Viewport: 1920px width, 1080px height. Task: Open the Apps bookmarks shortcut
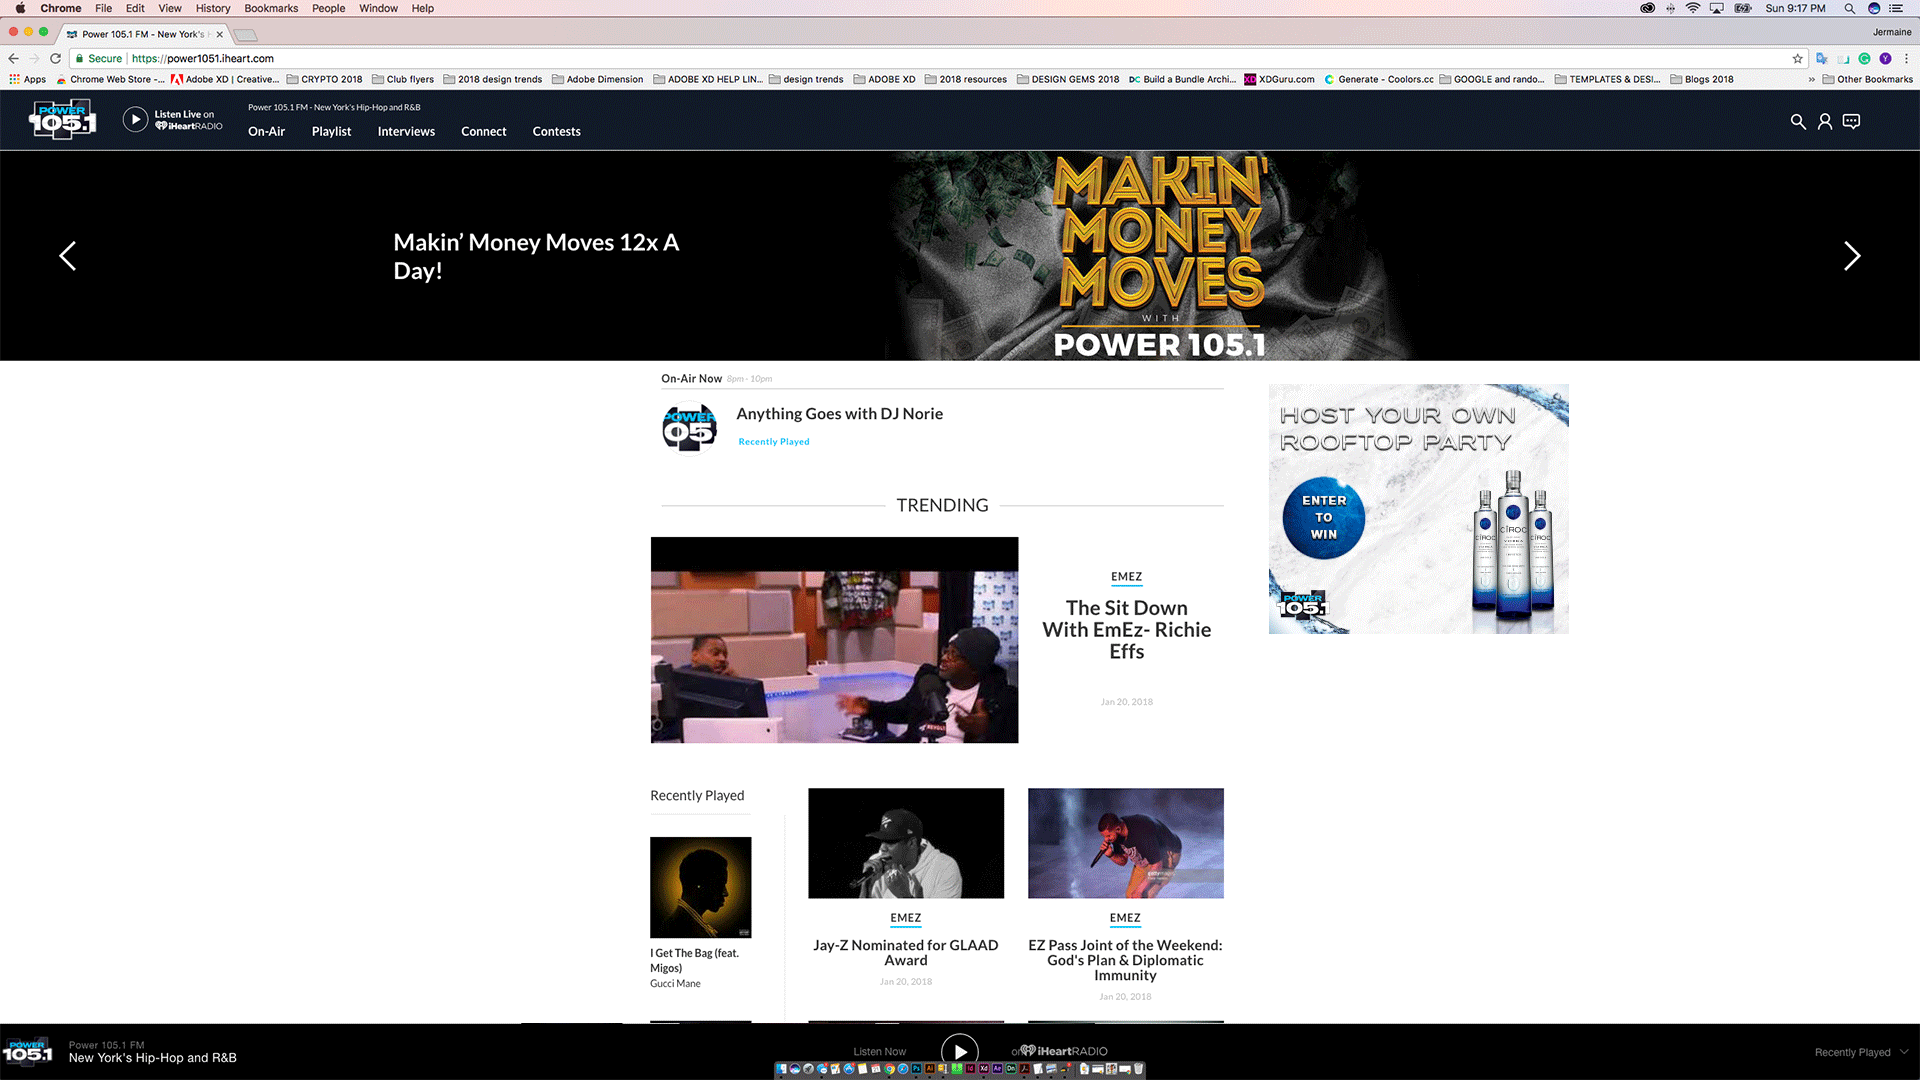pos(27,79)
